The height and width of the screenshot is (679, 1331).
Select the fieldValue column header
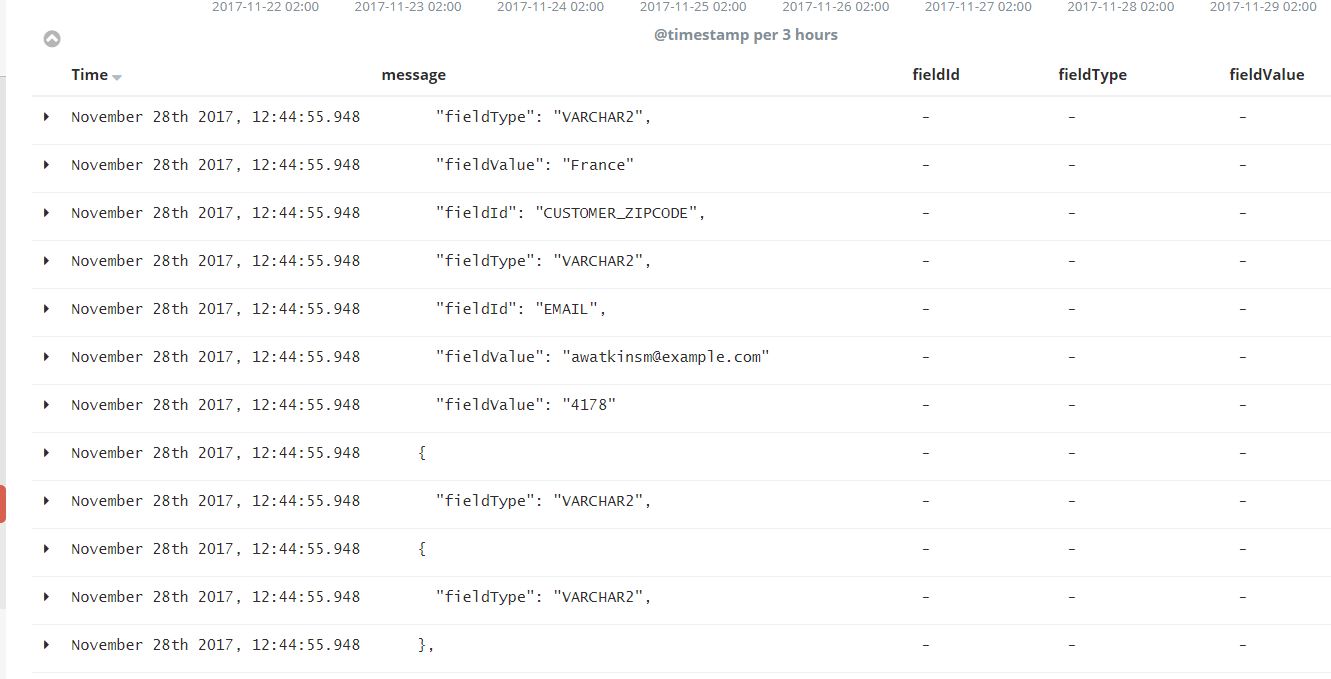pyautogui.click(x=1266, y=75)
